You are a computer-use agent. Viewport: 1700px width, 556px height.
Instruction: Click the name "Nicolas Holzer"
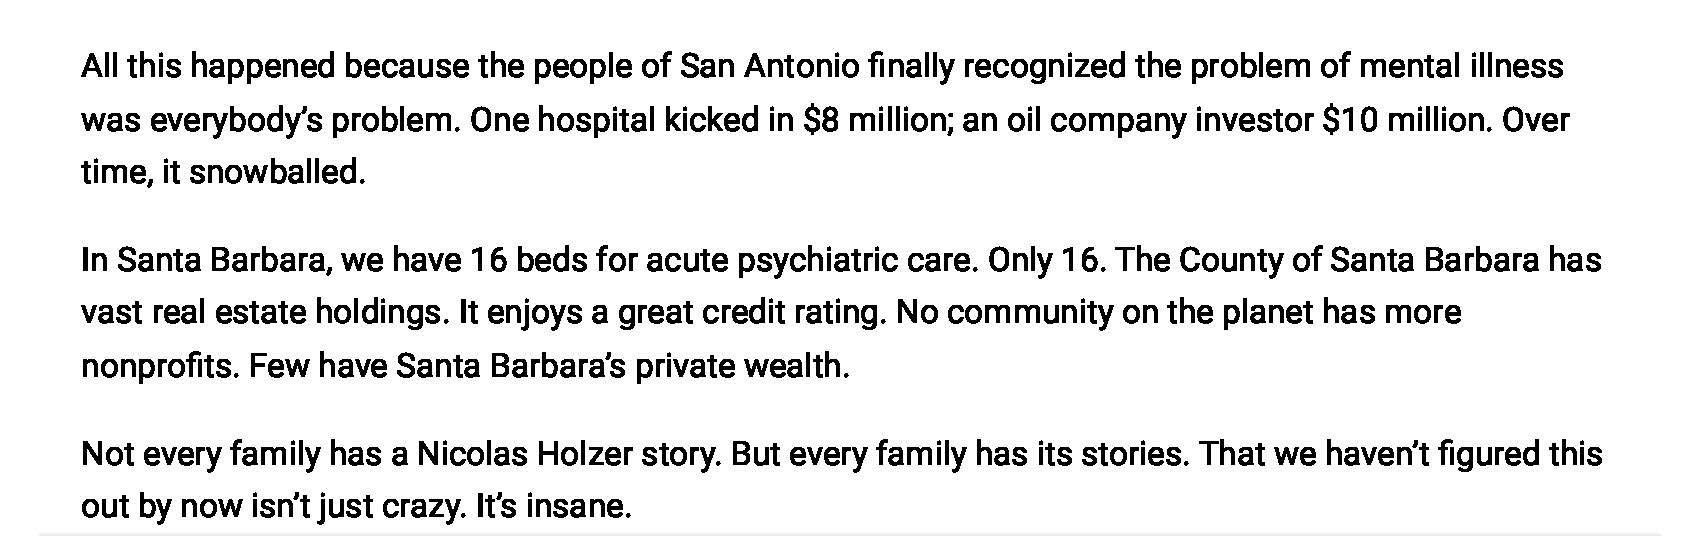click(x=524, y=455)
